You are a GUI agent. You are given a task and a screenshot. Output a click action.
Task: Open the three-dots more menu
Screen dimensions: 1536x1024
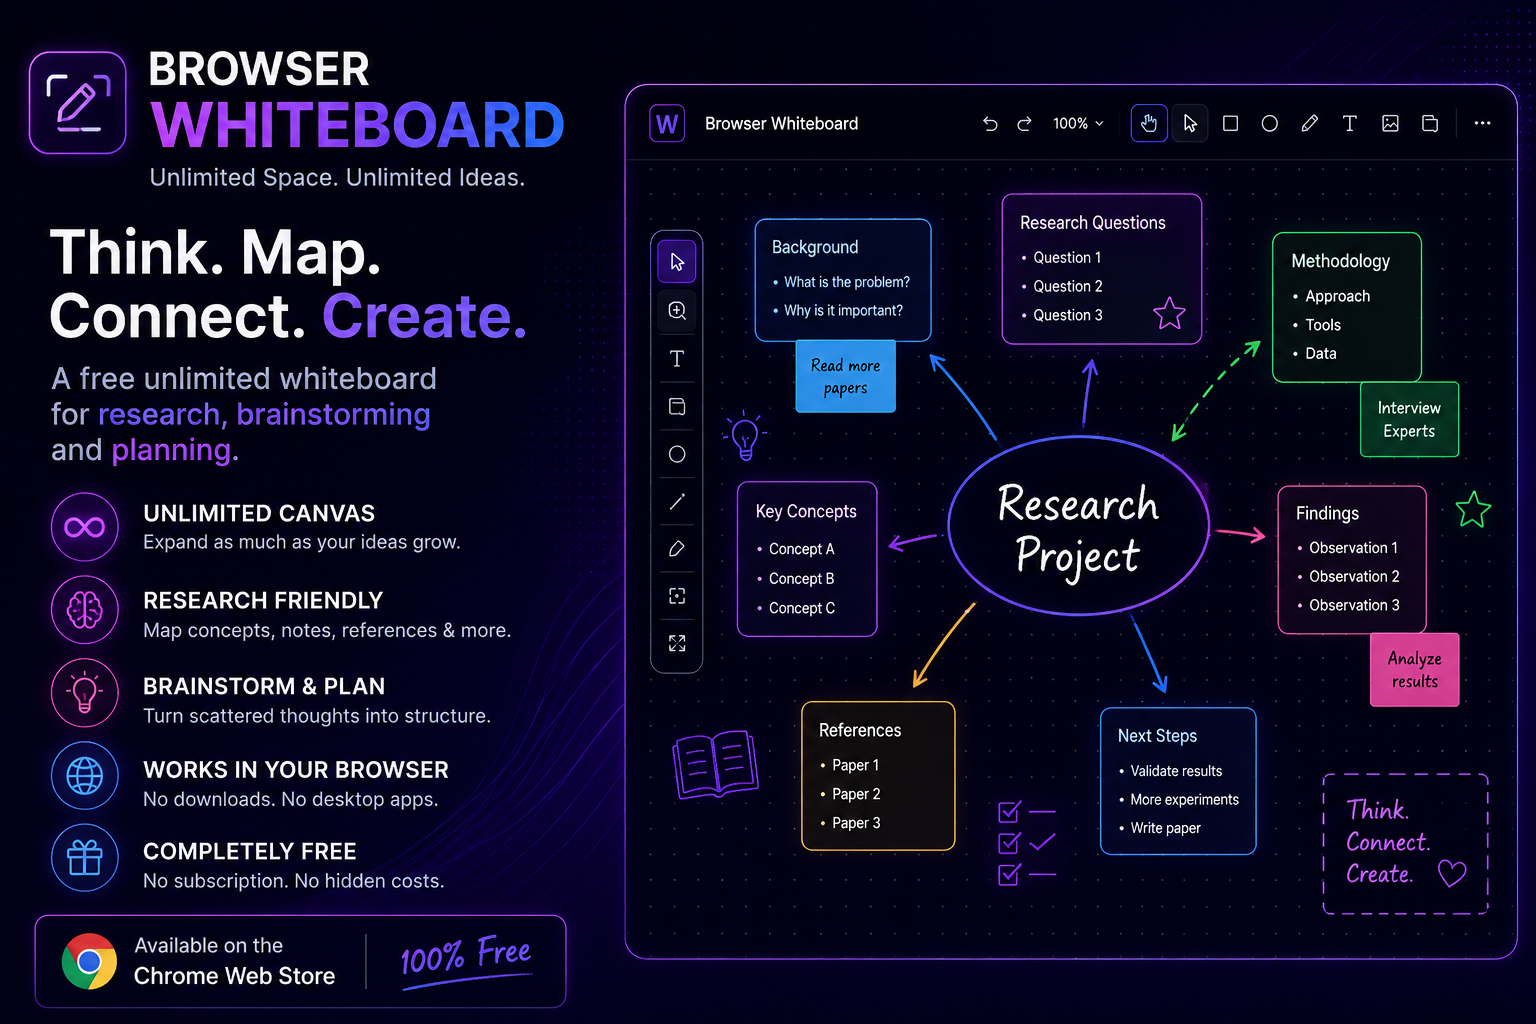pyautogui.click(x=1482, y=124)
